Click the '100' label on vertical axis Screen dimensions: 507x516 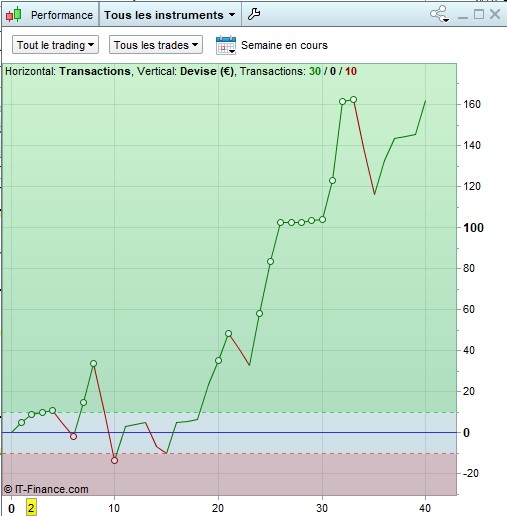(x=473, y=228)
